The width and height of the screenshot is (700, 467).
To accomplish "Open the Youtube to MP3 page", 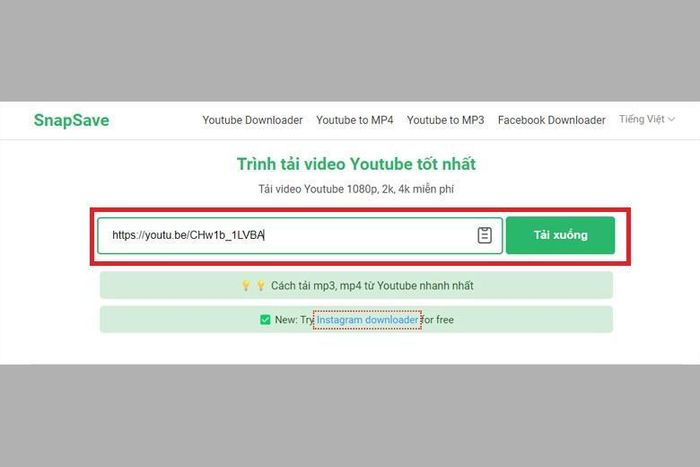I will tap(445, 120).
